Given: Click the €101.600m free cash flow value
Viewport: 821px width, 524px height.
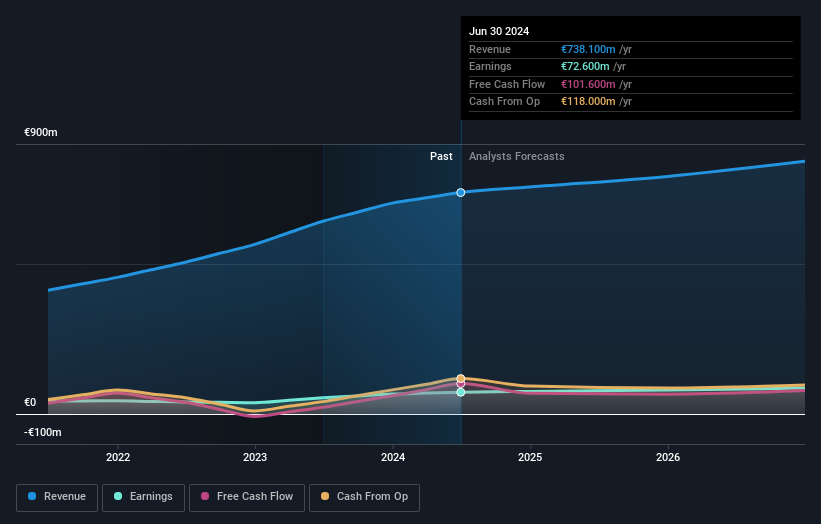Looking at the screenshot, I should (x=588, y=84).
